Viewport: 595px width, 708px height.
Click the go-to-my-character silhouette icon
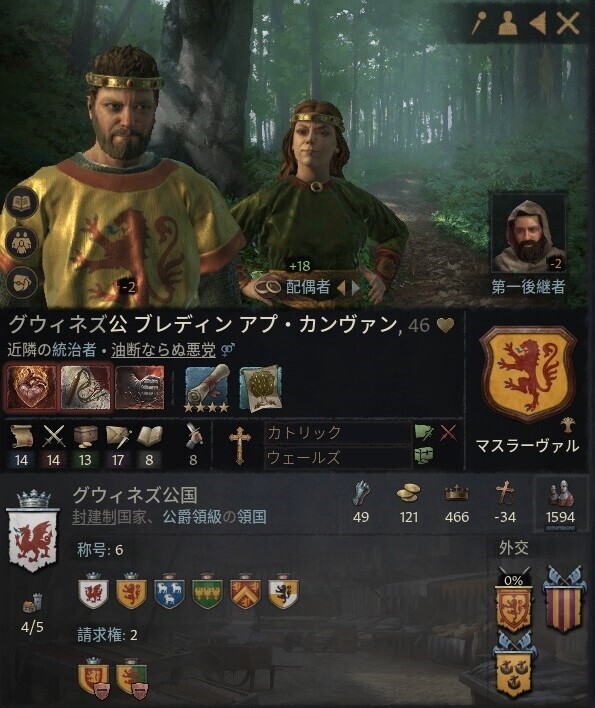pos(508,23)
